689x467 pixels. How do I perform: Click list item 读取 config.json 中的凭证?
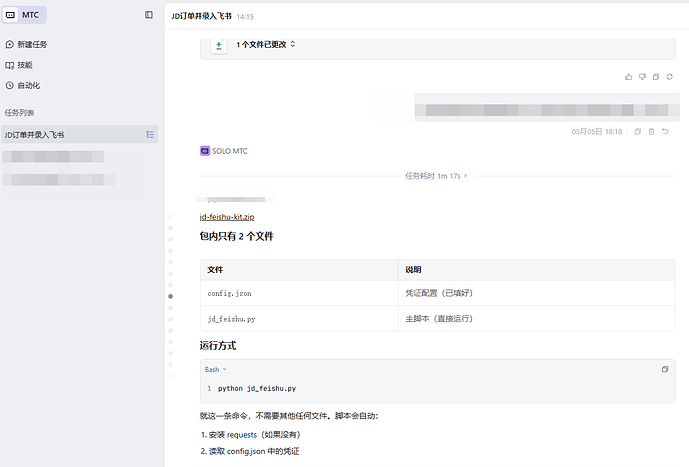coord(250,451)
